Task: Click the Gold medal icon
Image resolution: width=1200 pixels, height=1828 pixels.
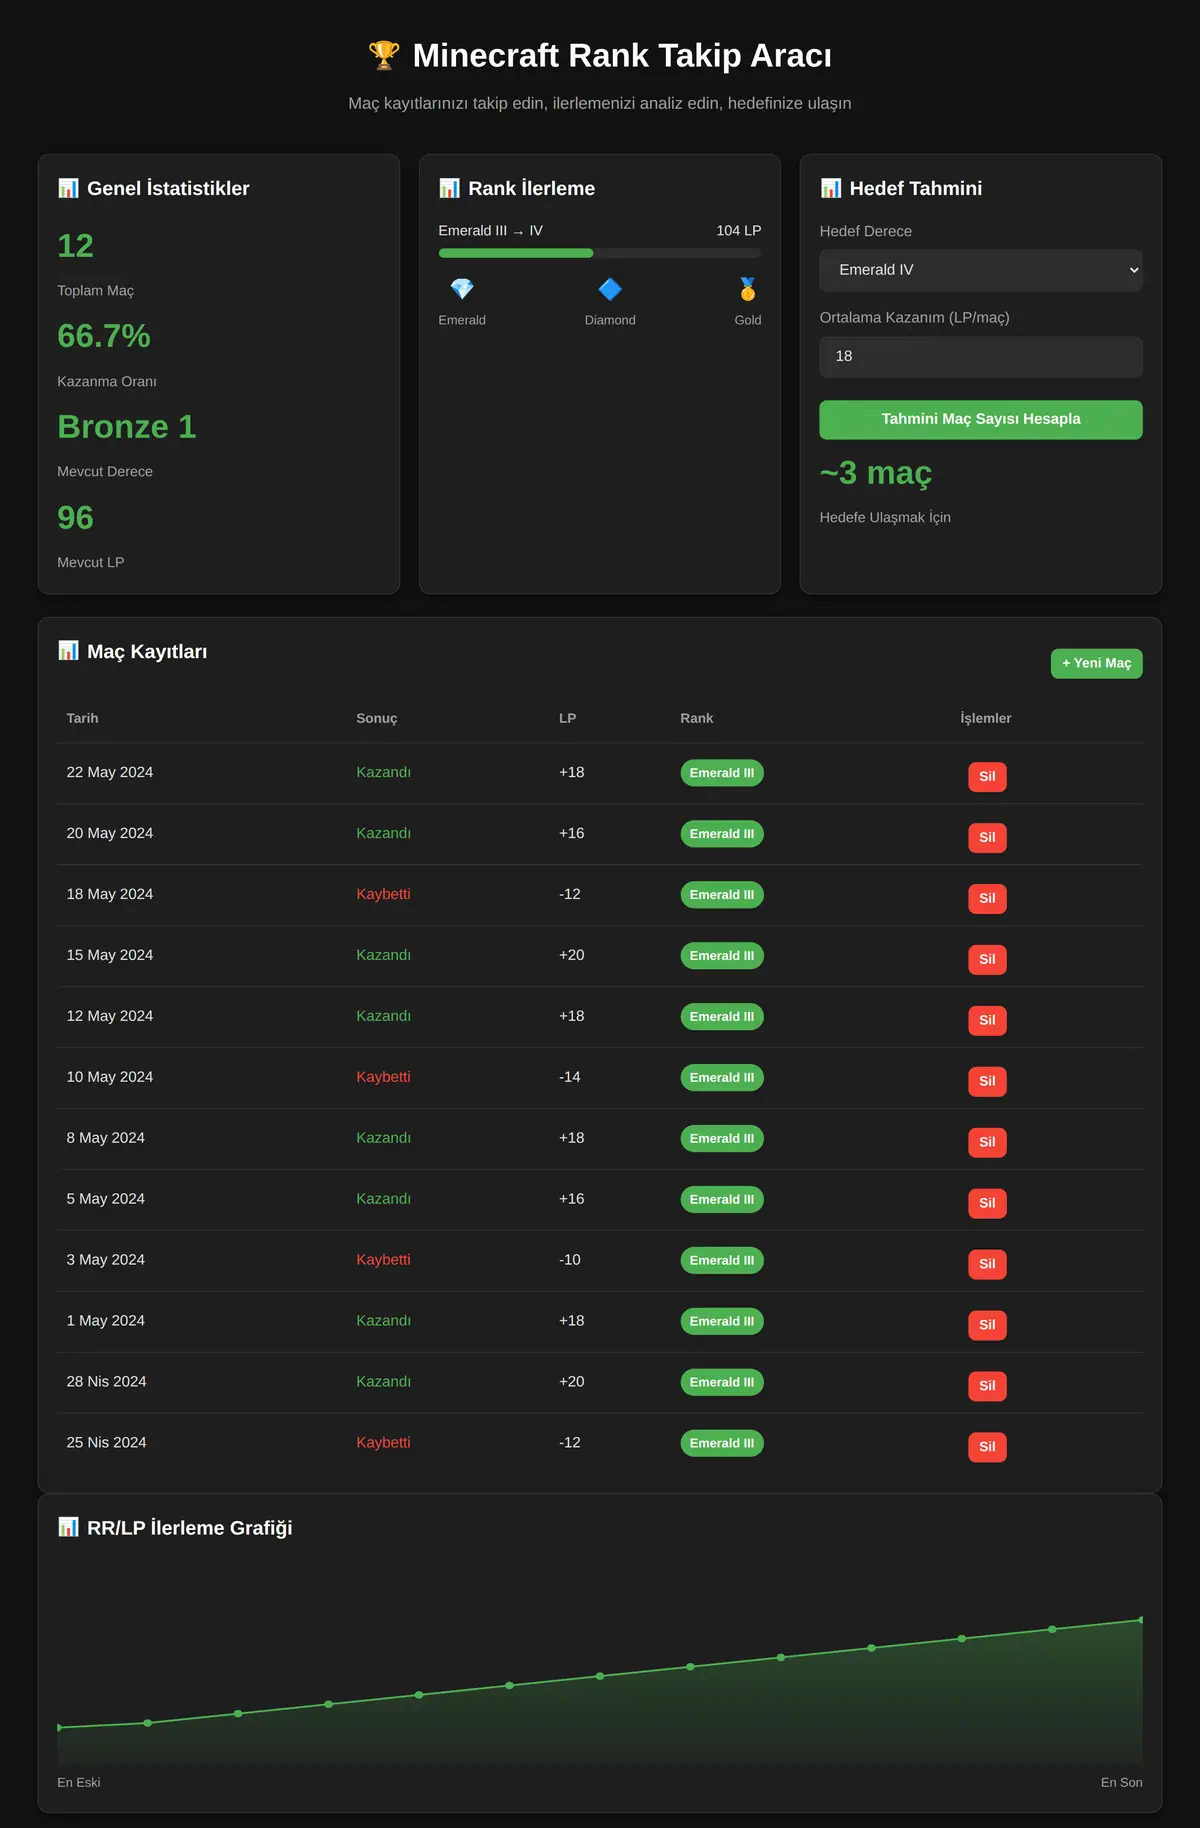Action: (x=748, y=289)
